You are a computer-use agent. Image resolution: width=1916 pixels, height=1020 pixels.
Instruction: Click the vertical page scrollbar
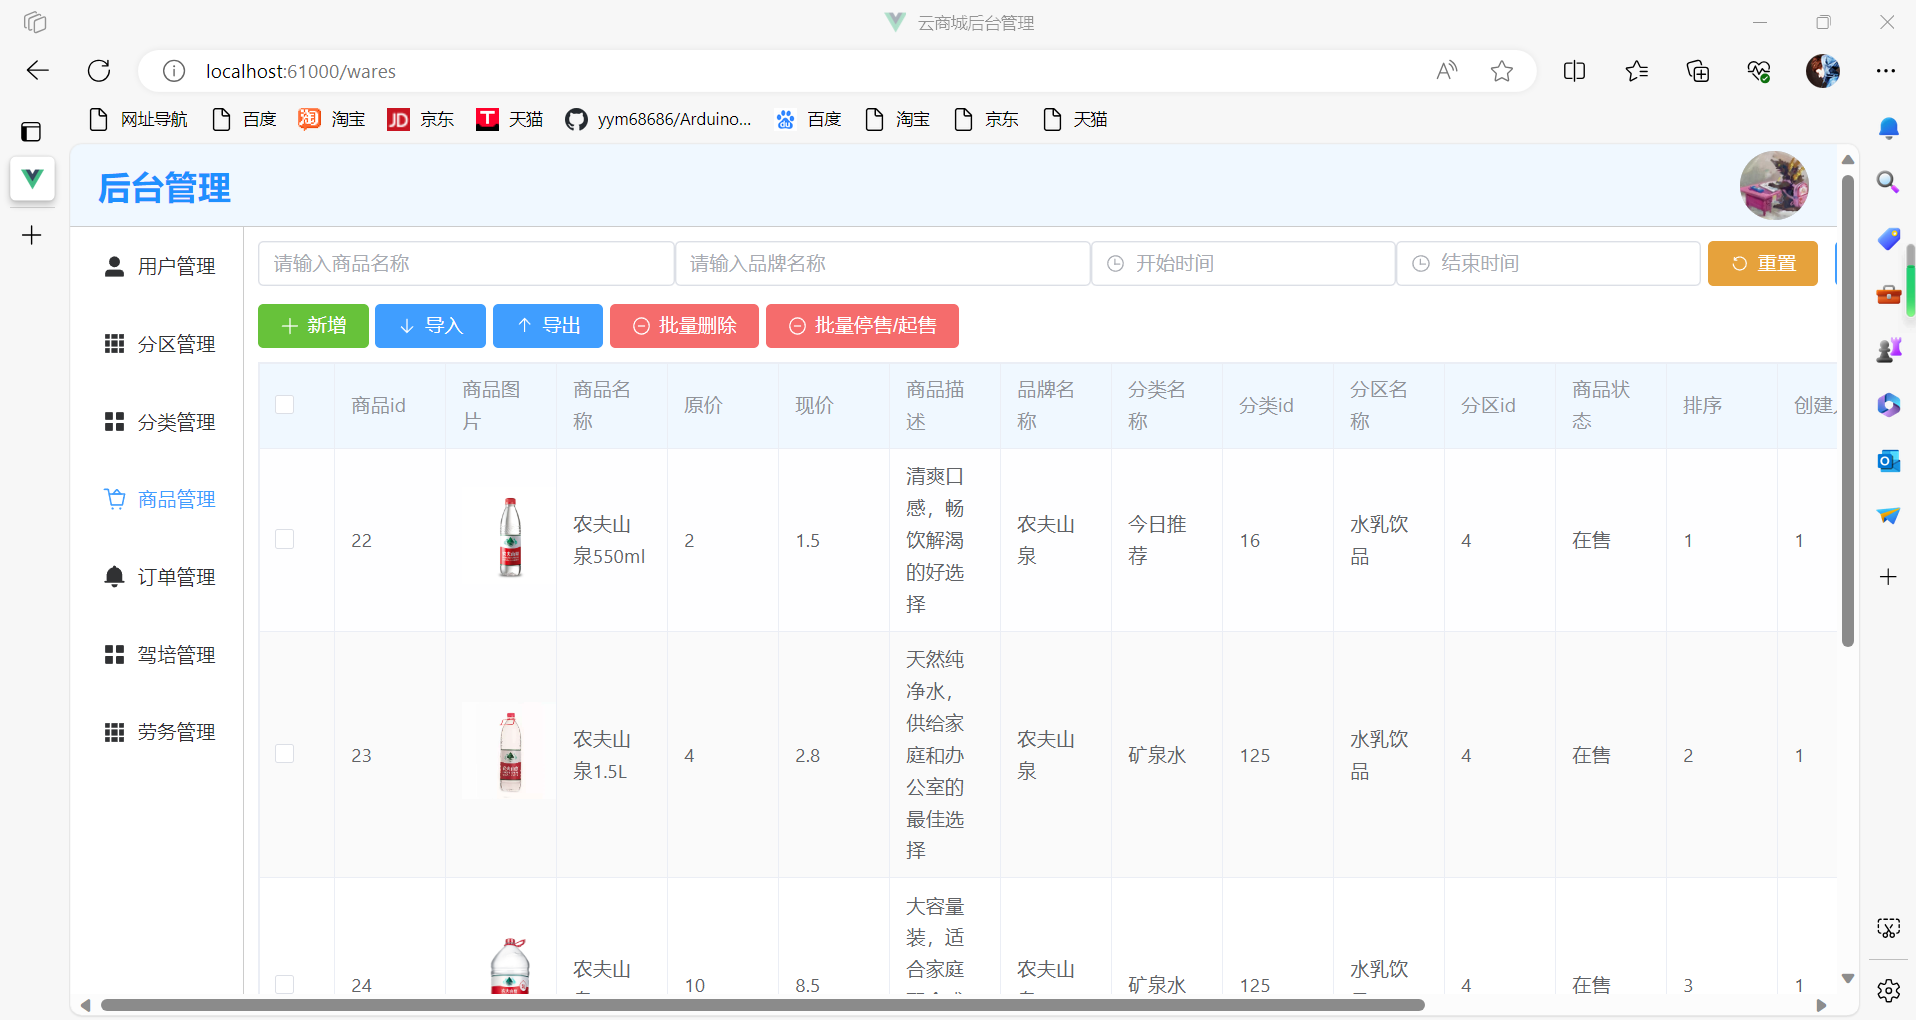pos(1848,410)
